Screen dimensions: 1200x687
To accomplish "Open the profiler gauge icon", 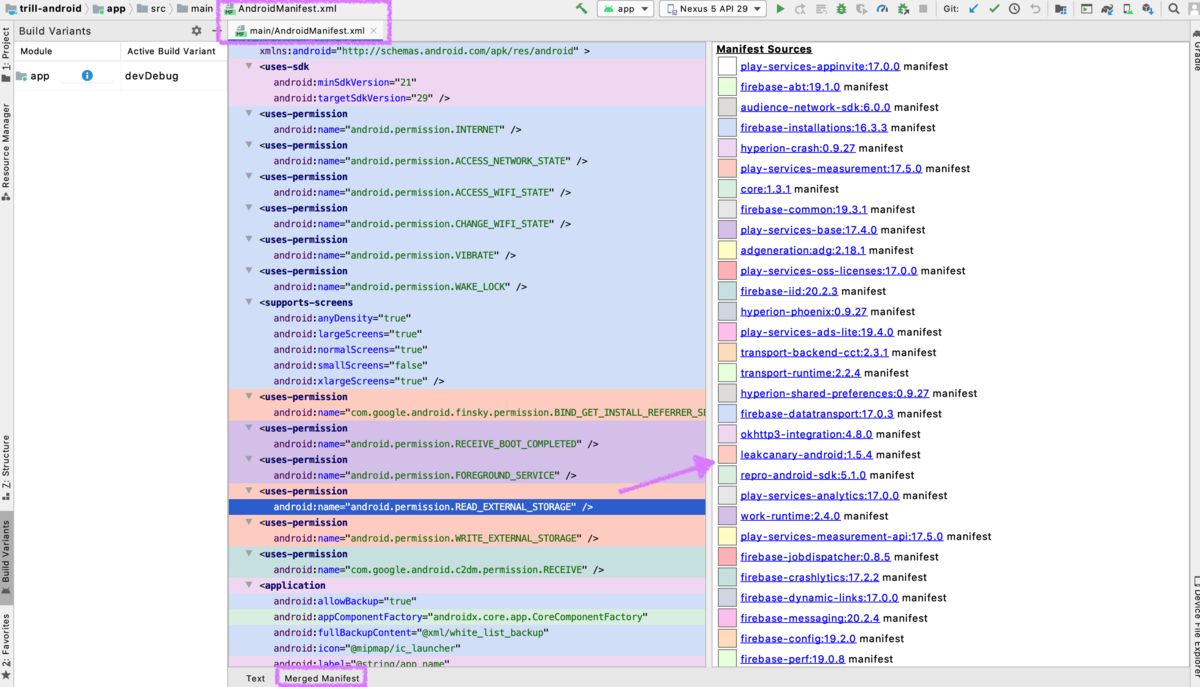I will pyautogui.click(x=882, y=9).
